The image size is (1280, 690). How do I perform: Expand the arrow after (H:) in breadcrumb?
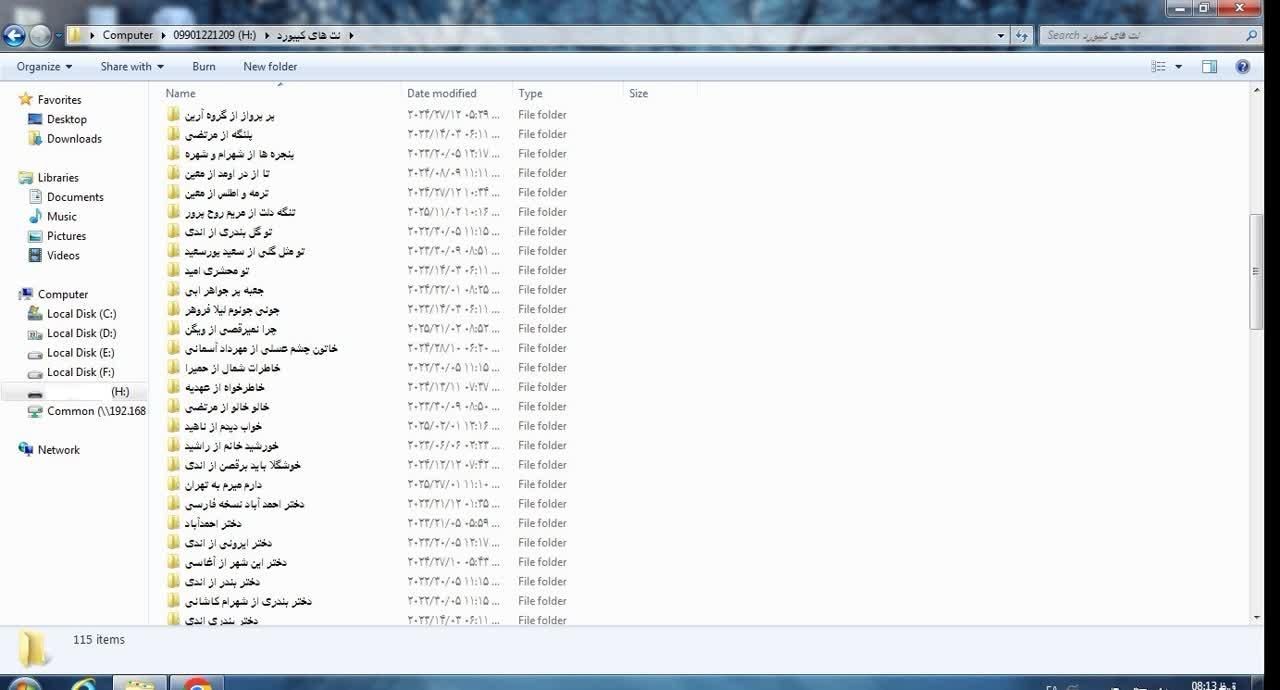[266, 35]
